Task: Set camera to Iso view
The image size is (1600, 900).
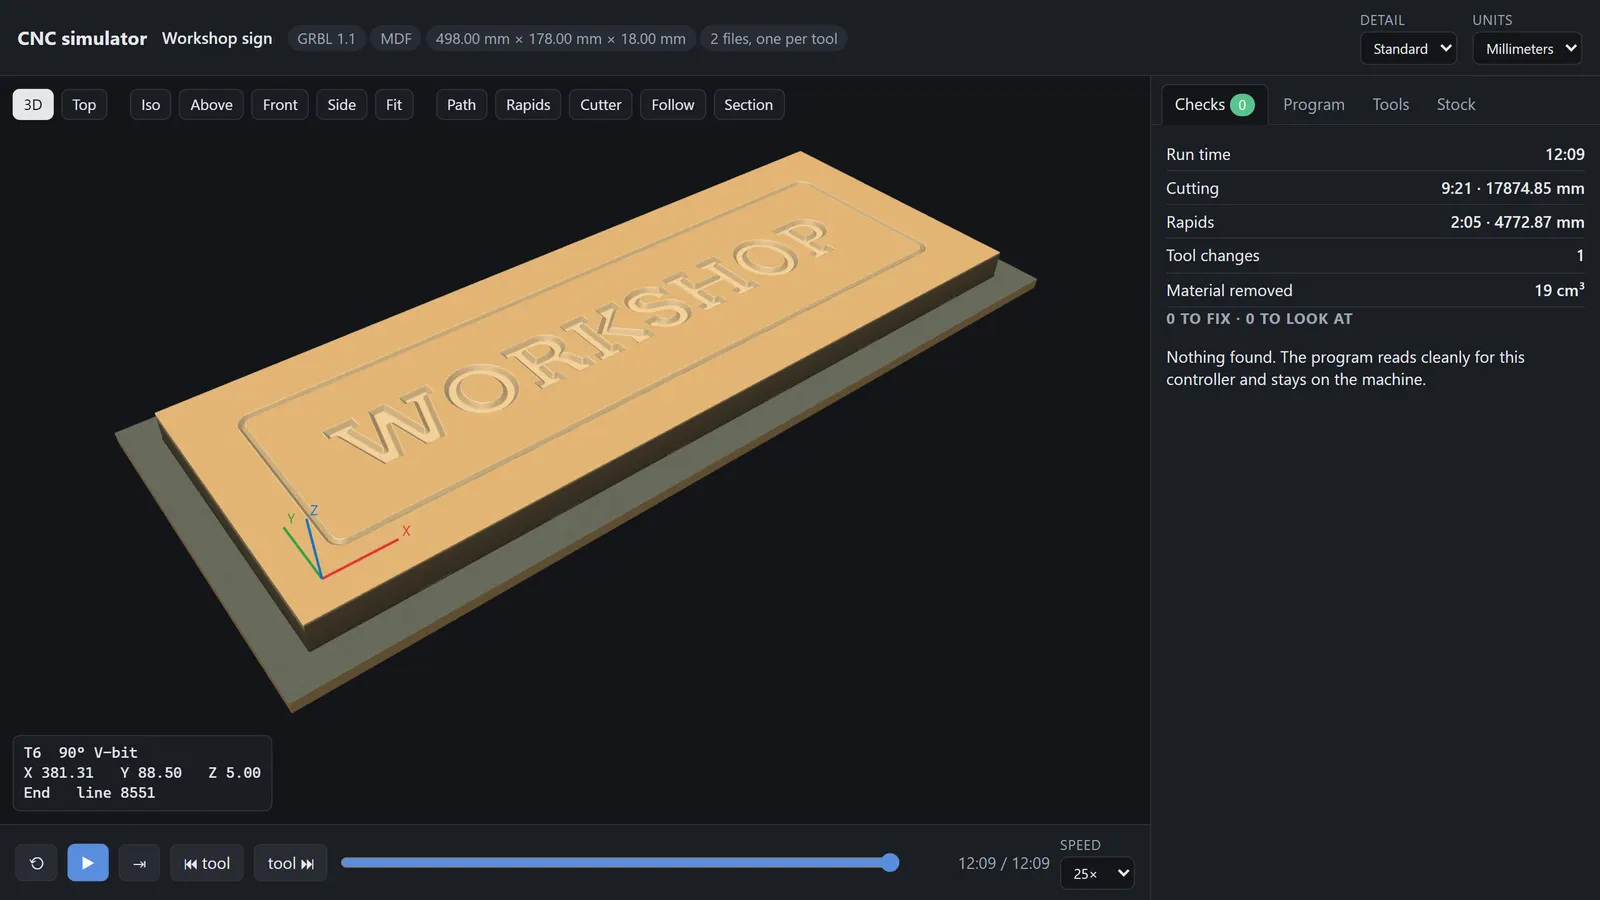Action: 151,105
